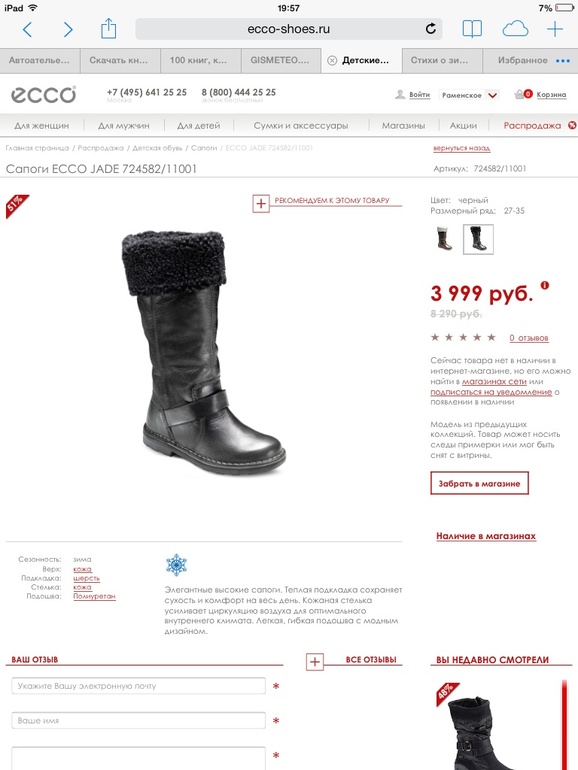The width and height of the screenshot is (578, 770).
Task: Open Распродажа menu item
Action: click(532, 125)
